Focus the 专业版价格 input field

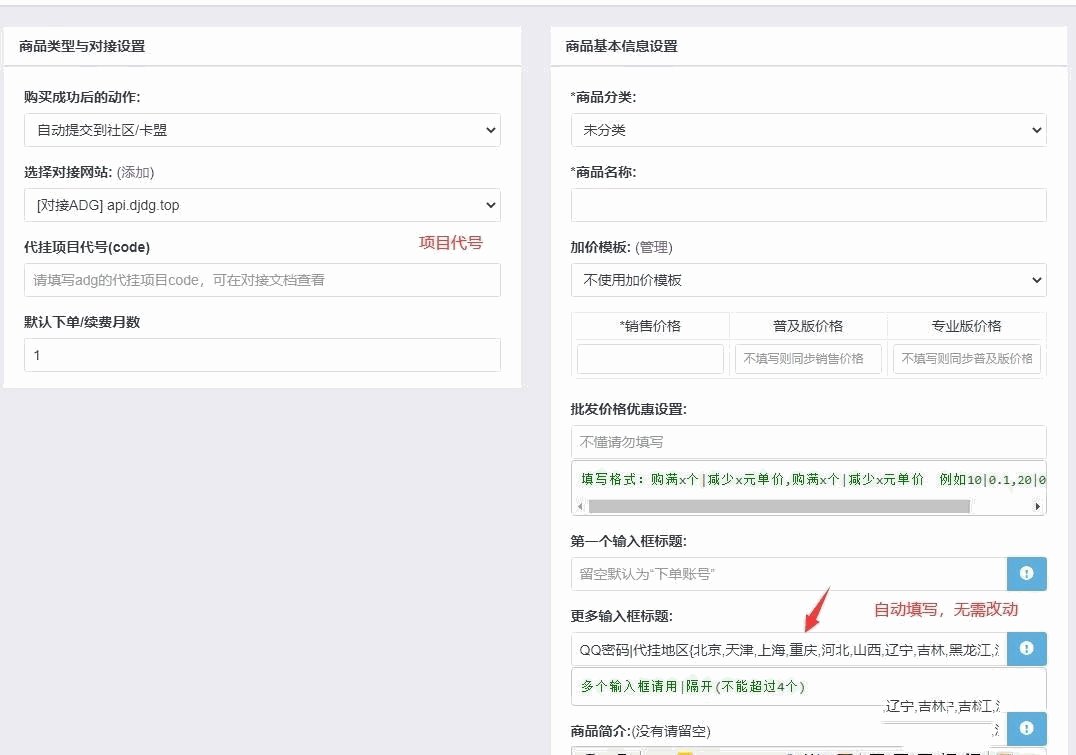[966, 359]
